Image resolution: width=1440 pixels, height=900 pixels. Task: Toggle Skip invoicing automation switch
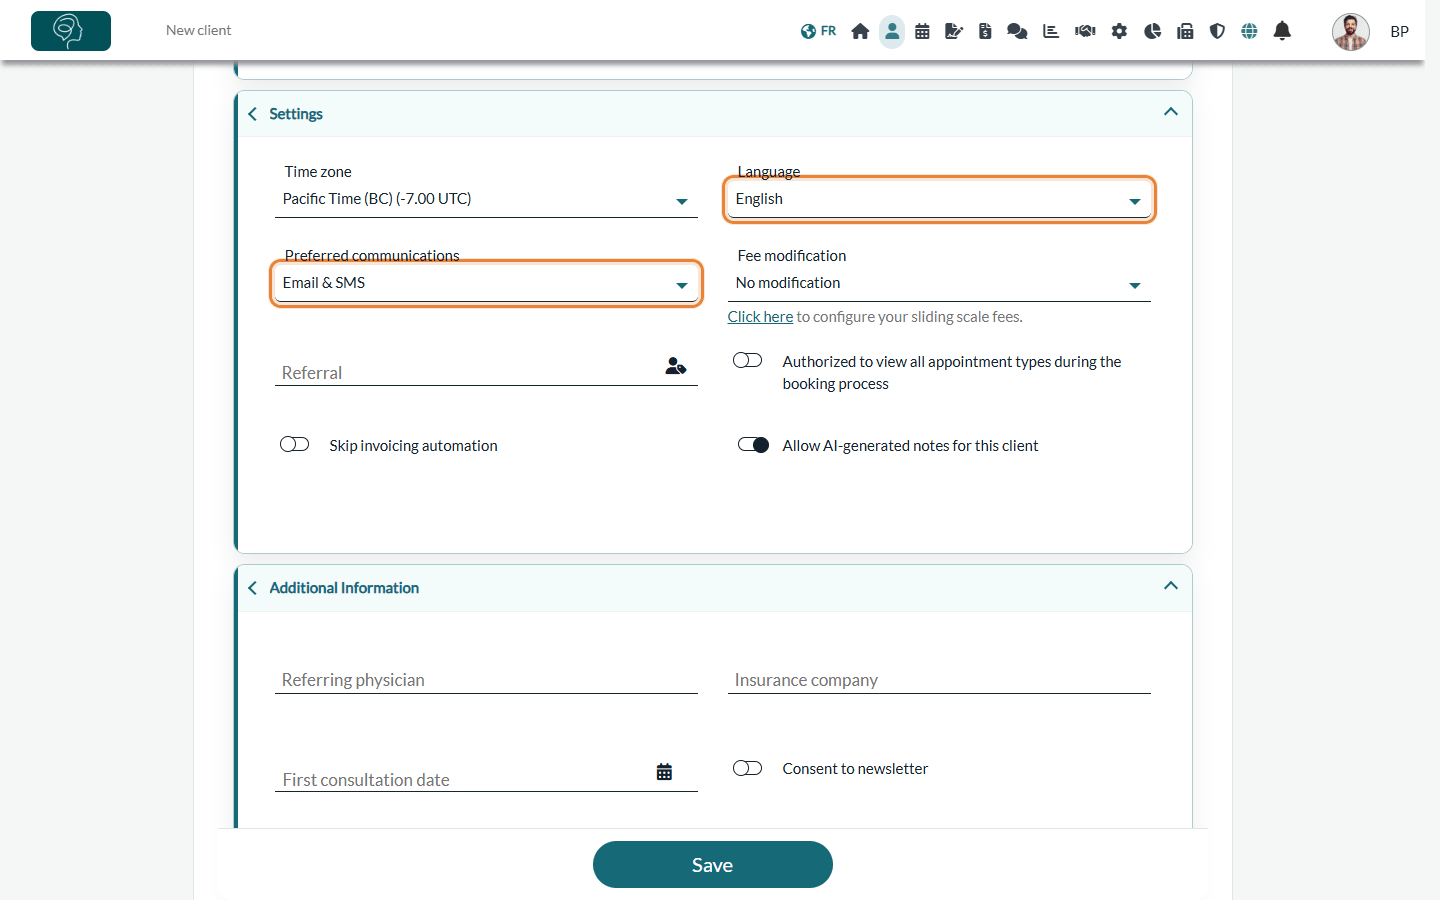click(295, 444)
